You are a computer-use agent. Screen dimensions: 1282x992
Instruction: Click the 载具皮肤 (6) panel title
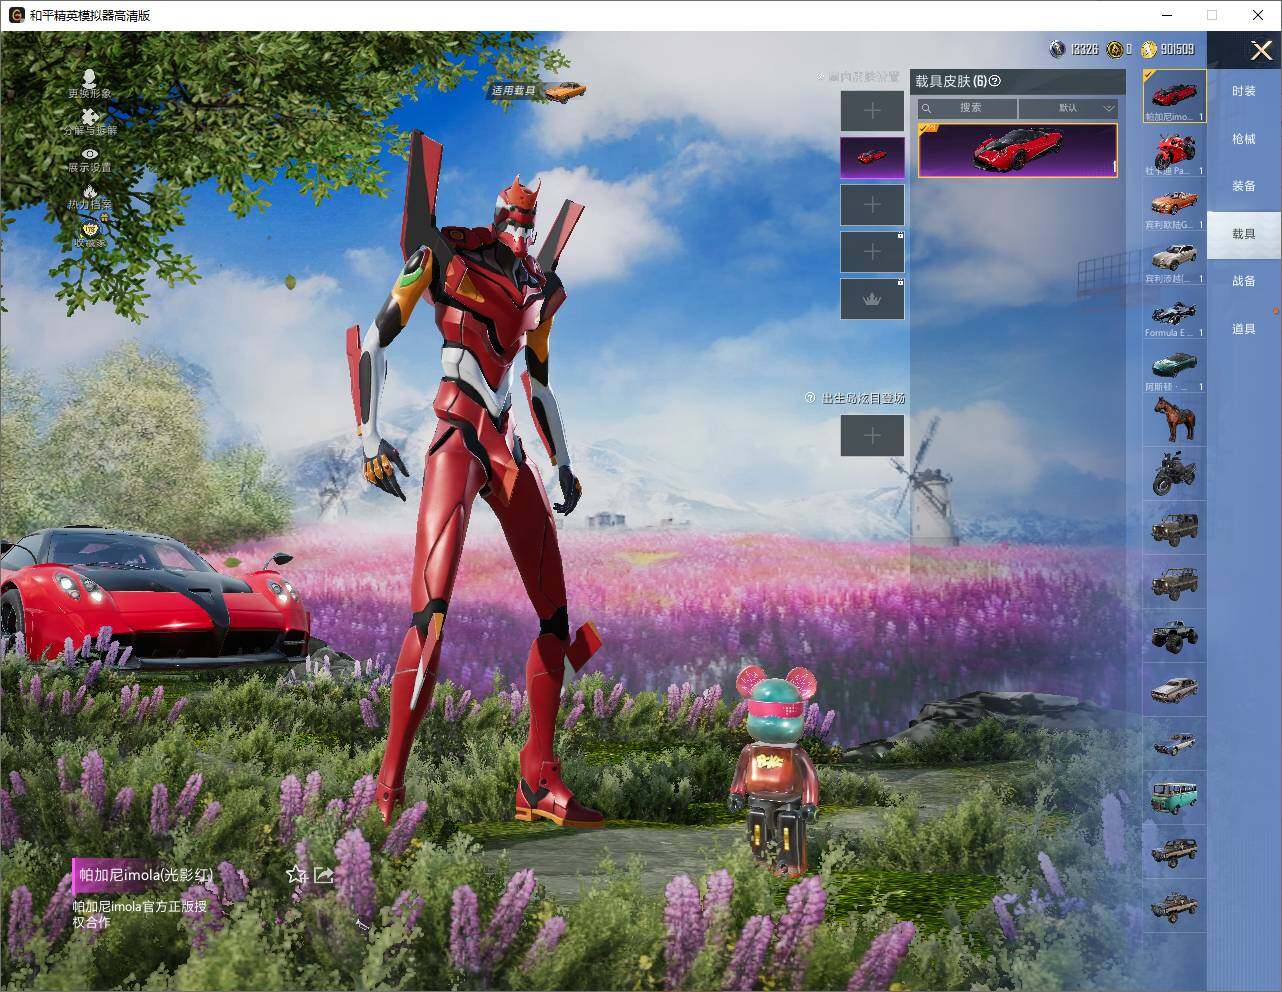pos(950,81)
